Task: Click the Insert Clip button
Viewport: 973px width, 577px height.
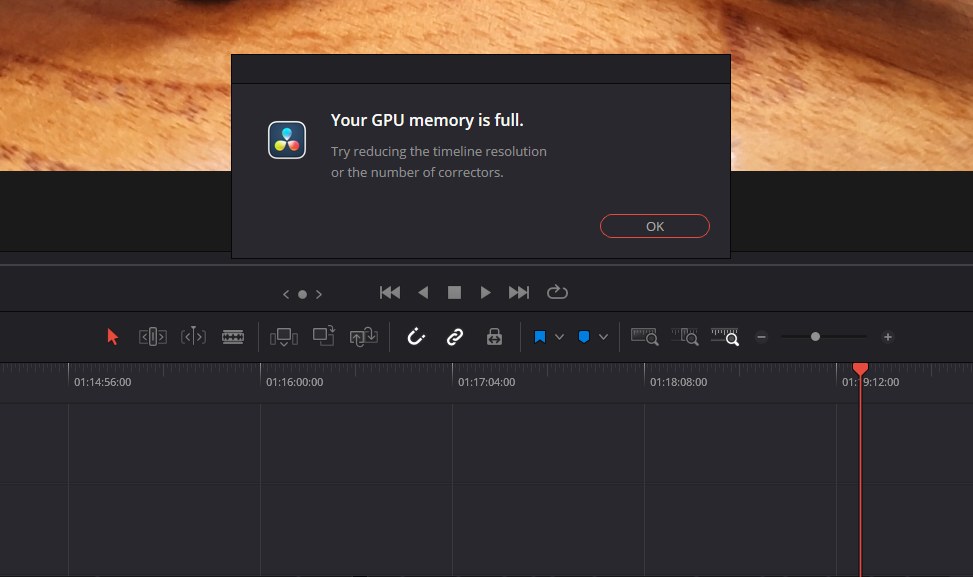Action: (284, 337)
